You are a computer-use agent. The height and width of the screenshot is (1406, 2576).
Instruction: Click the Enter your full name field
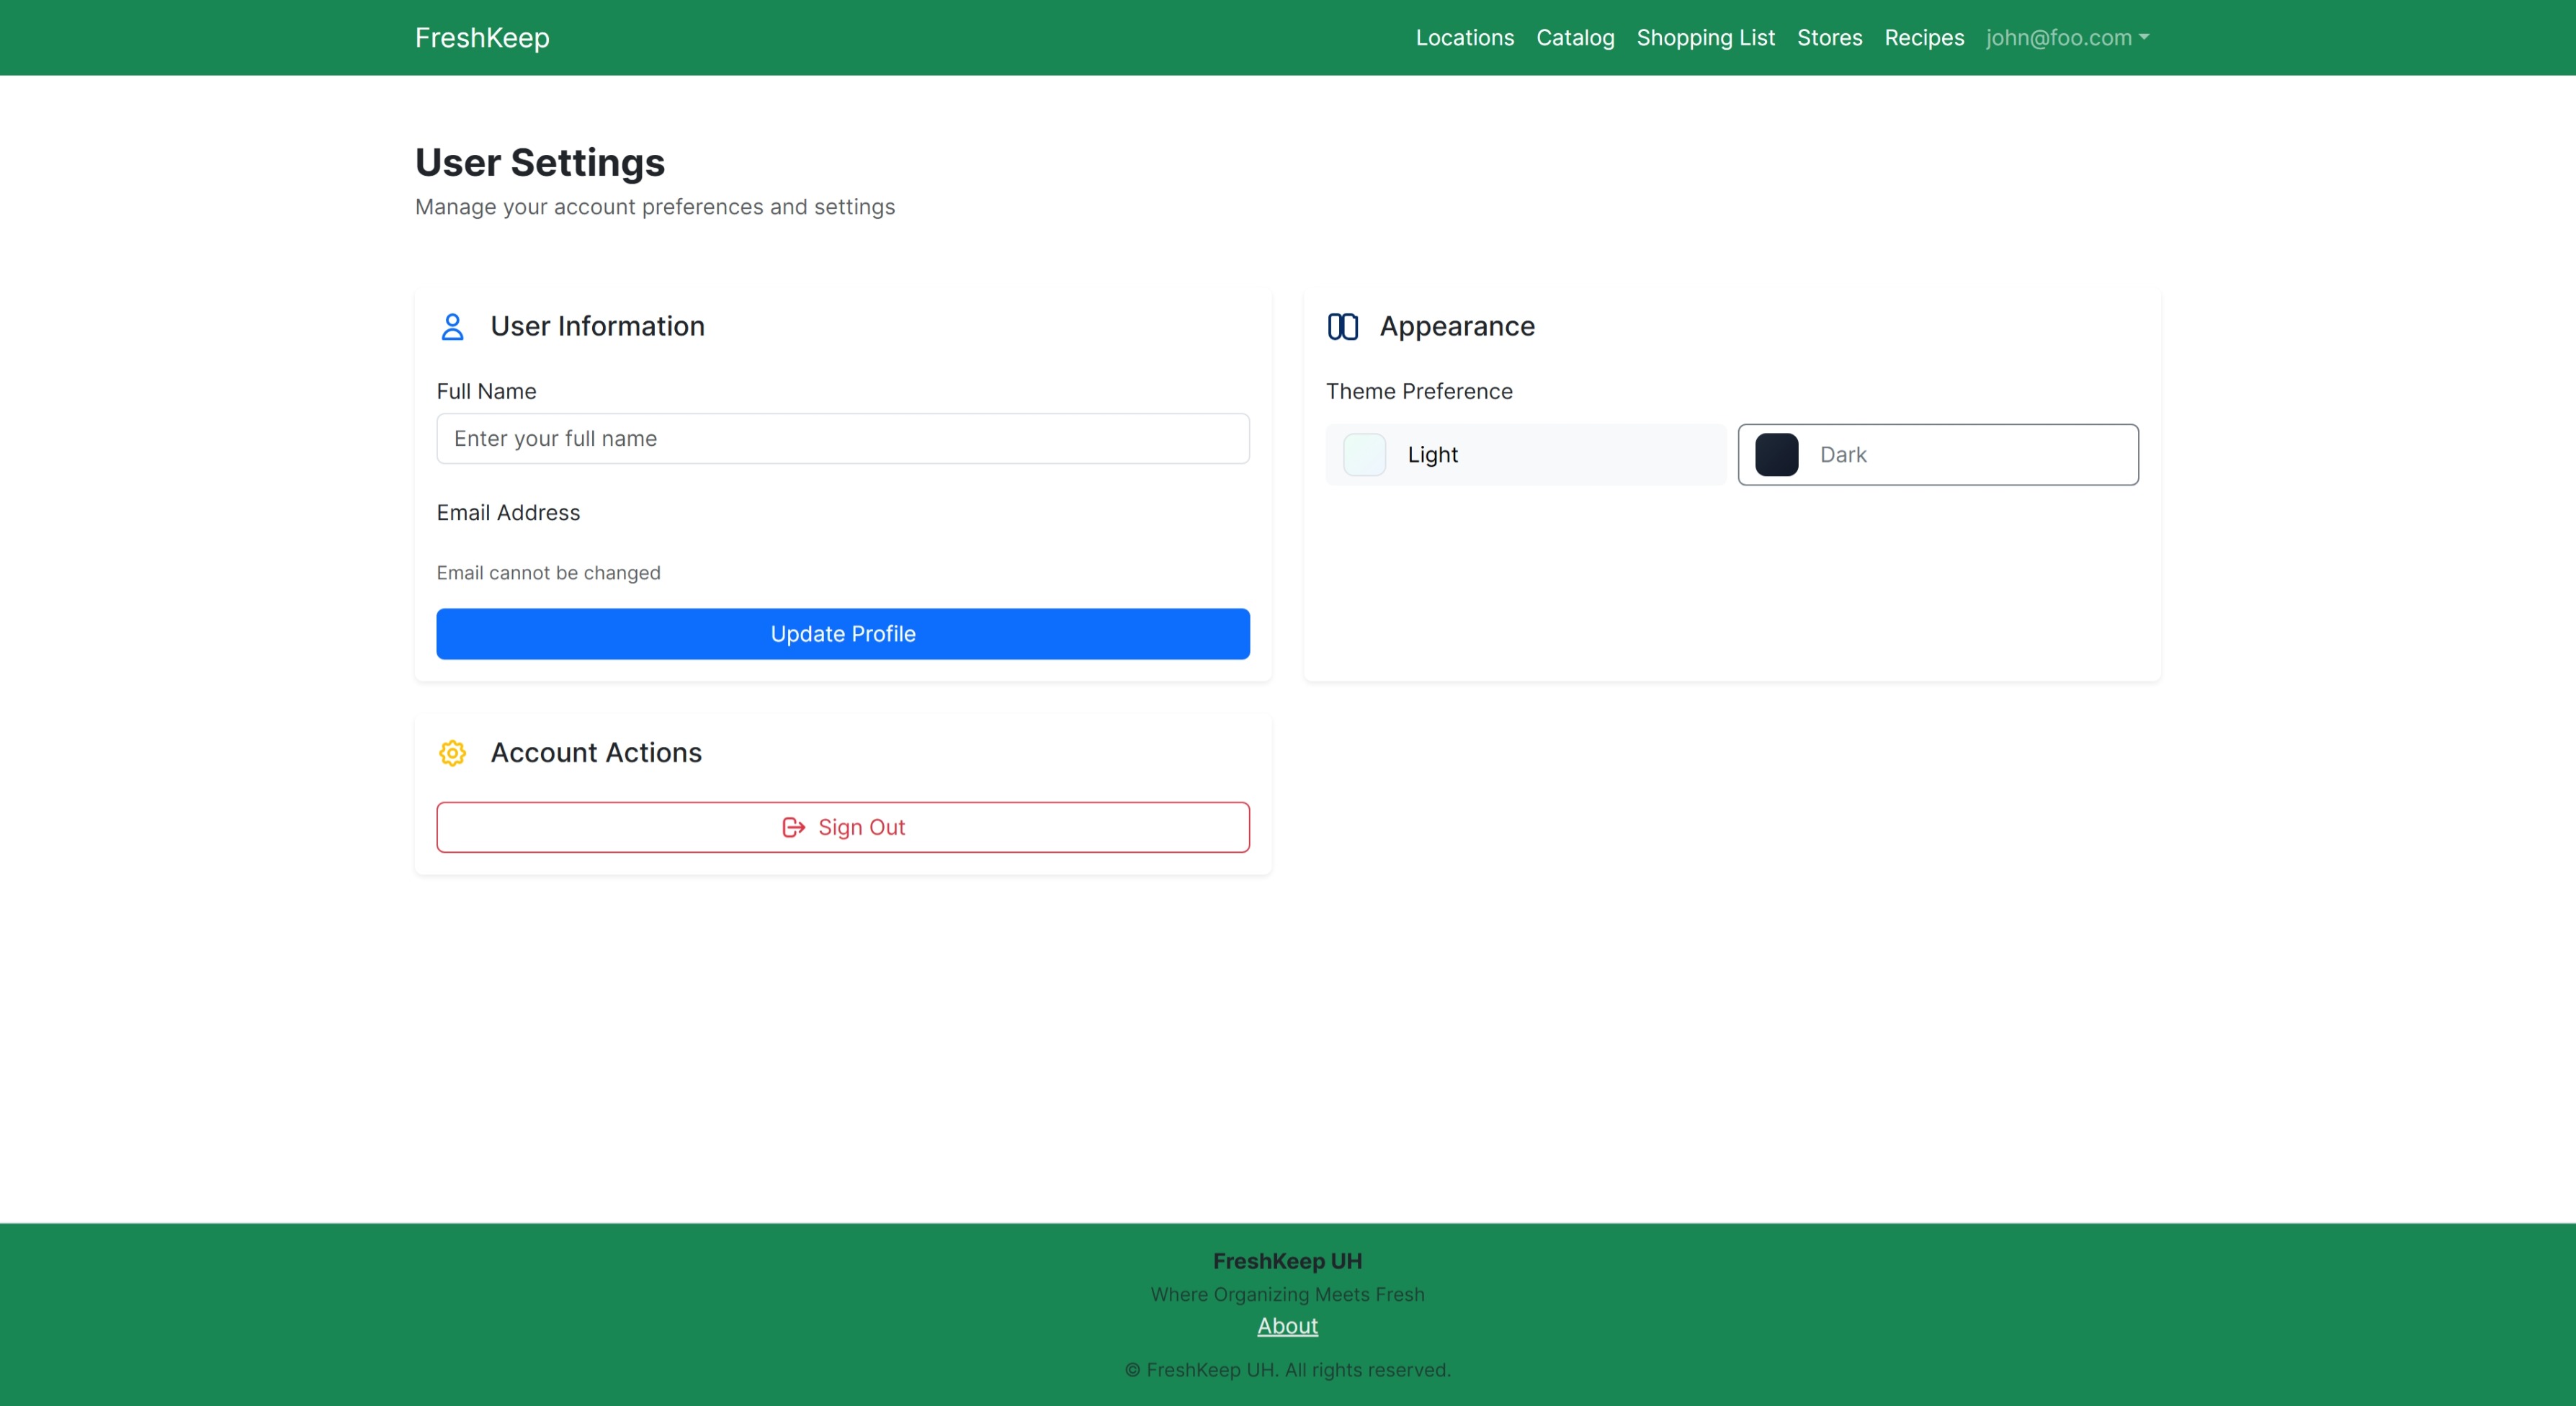point(842,438)
